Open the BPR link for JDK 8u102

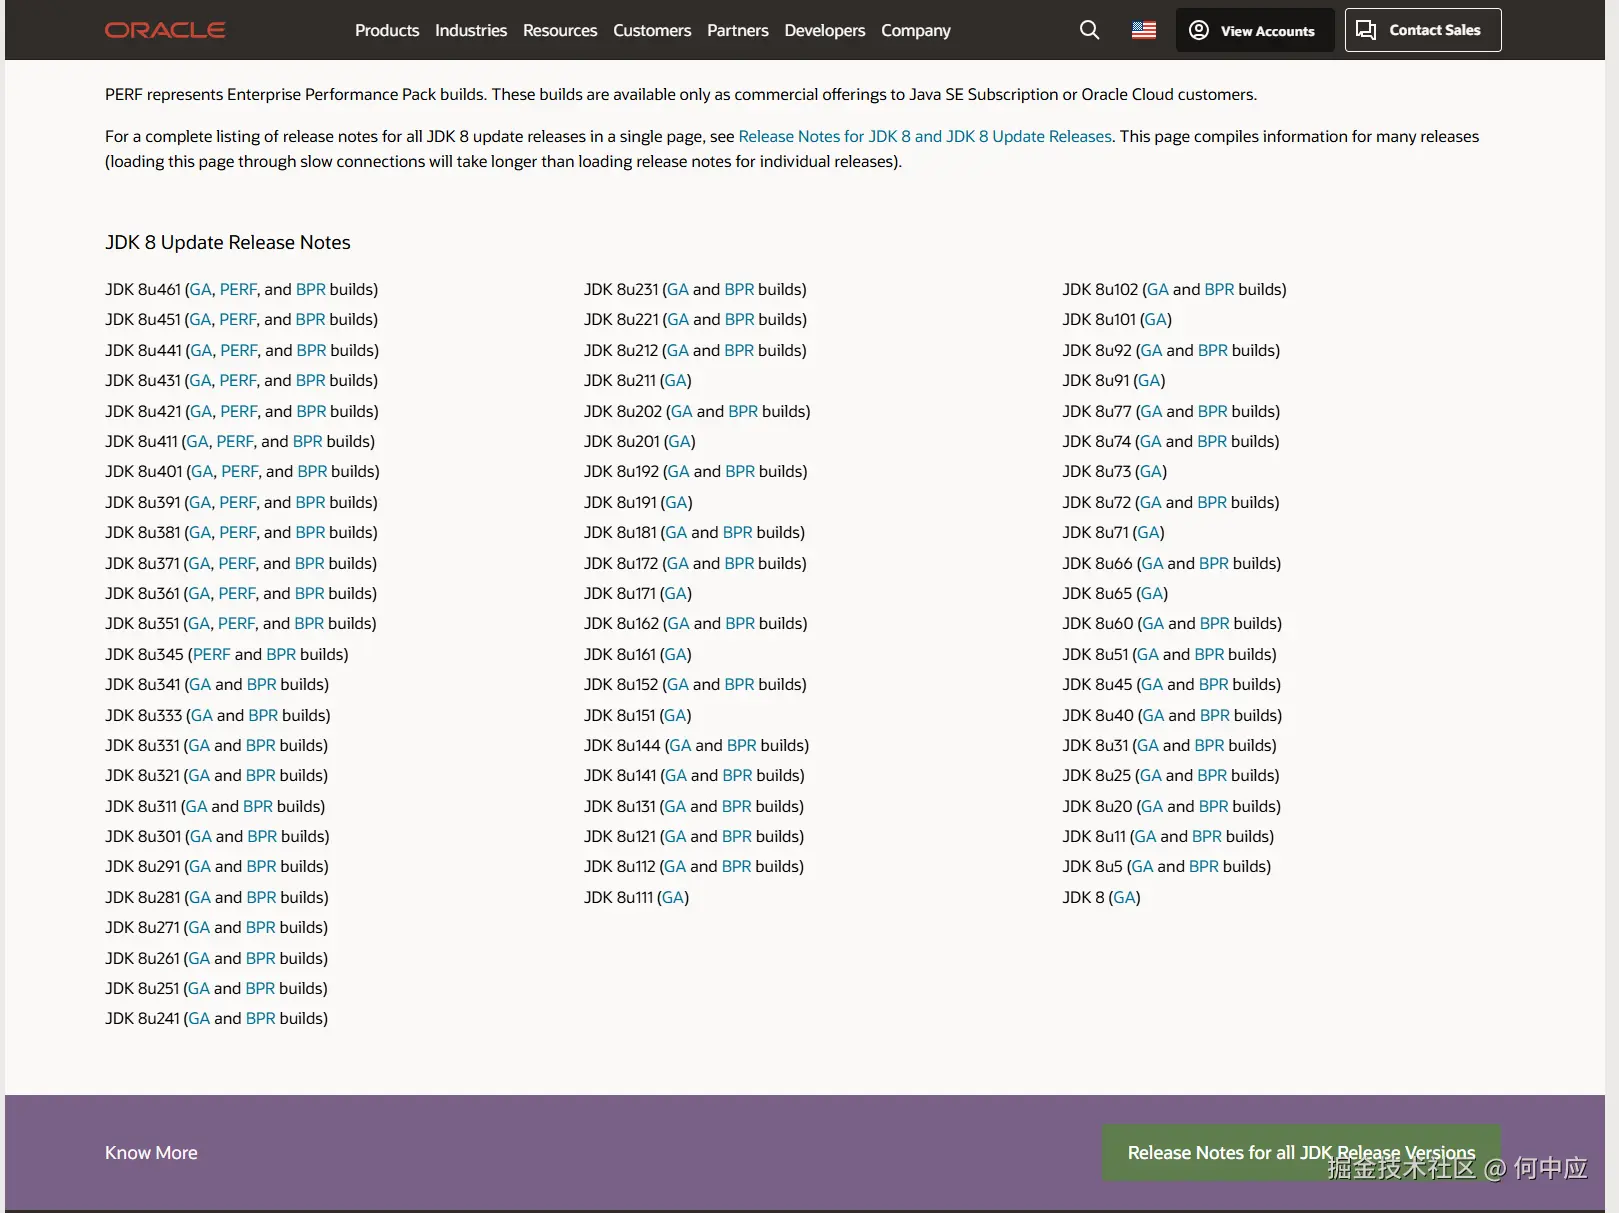pos(1220,289)
